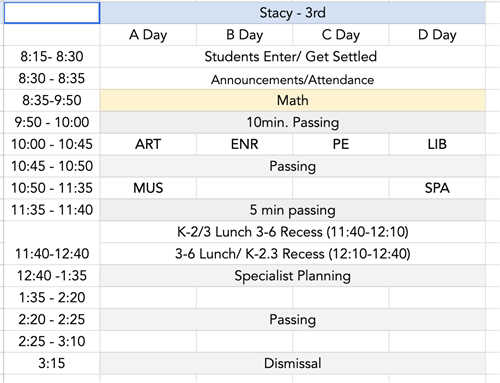The width and height of the screenshot is (500, 383).
Task: Select the ENR cell
Action: 244,144
